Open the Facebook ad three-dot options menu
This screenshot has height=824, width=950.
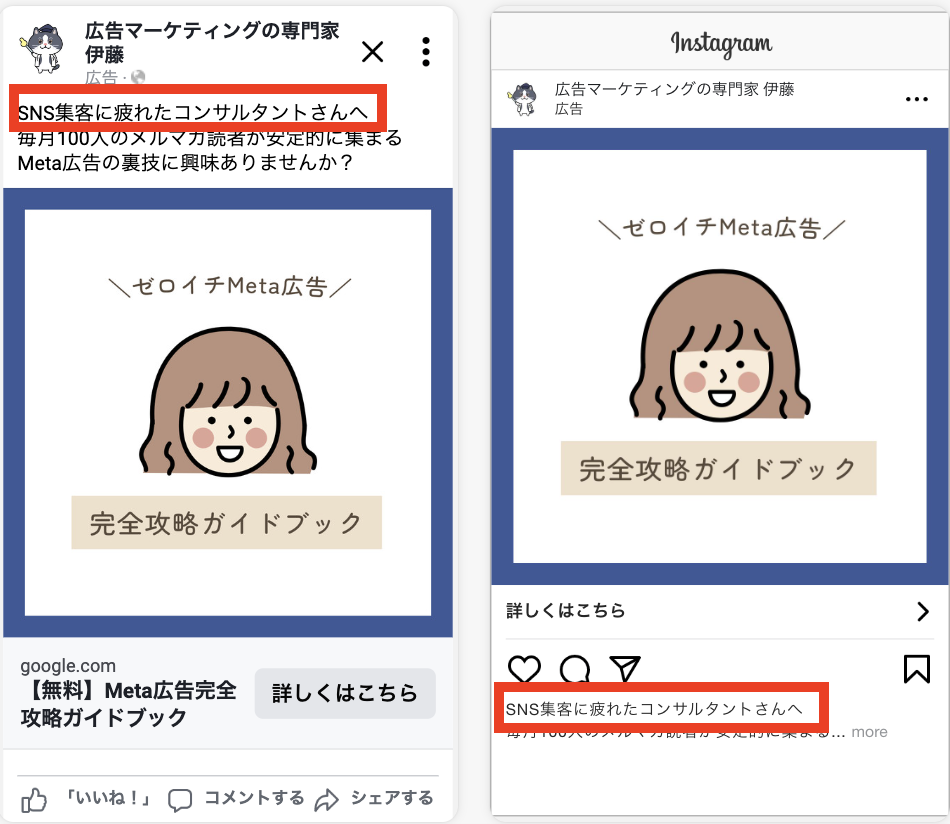pyautogui.click(x=426, y=52)
